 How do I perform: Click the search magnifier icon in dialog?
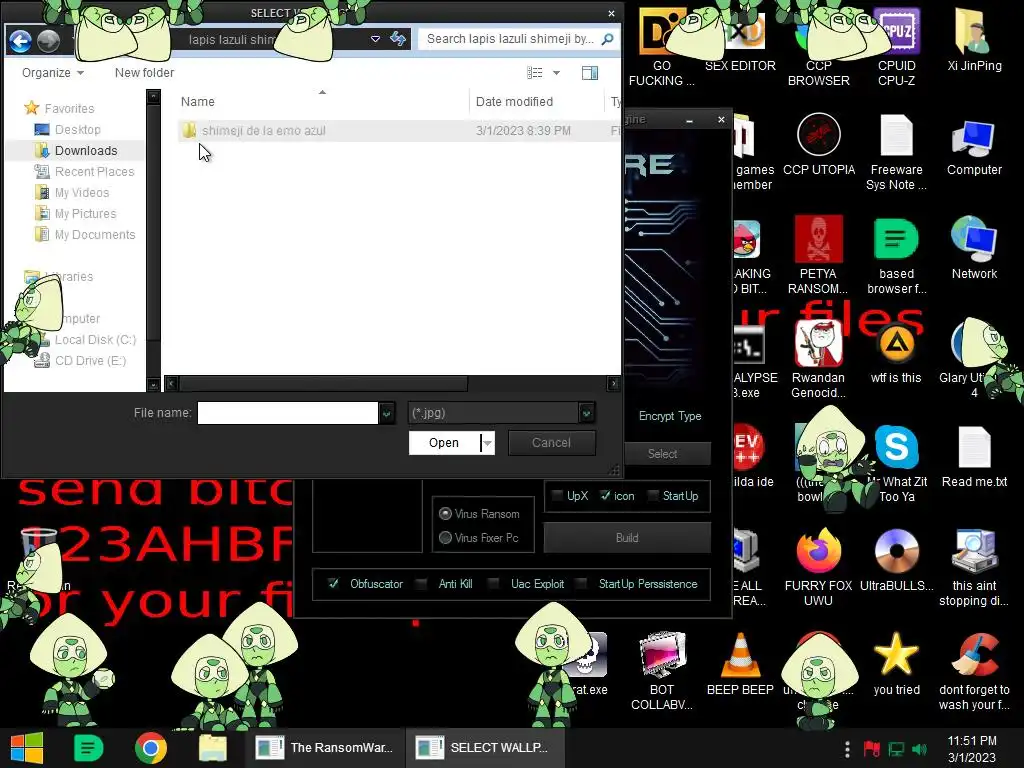[607, 39]
